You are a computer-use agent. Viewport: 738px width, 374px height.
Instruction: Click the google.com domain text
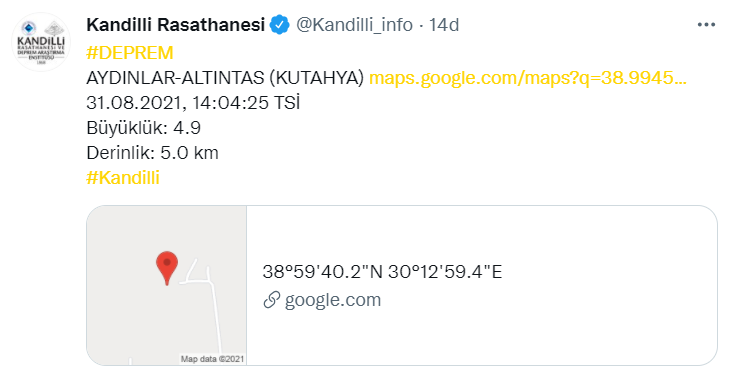(x=333, y=300)
